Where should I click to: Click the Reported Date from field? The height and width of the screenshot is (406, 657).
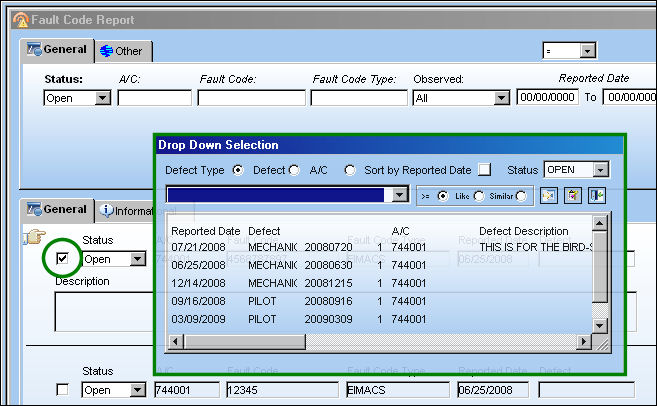[547, 97]
